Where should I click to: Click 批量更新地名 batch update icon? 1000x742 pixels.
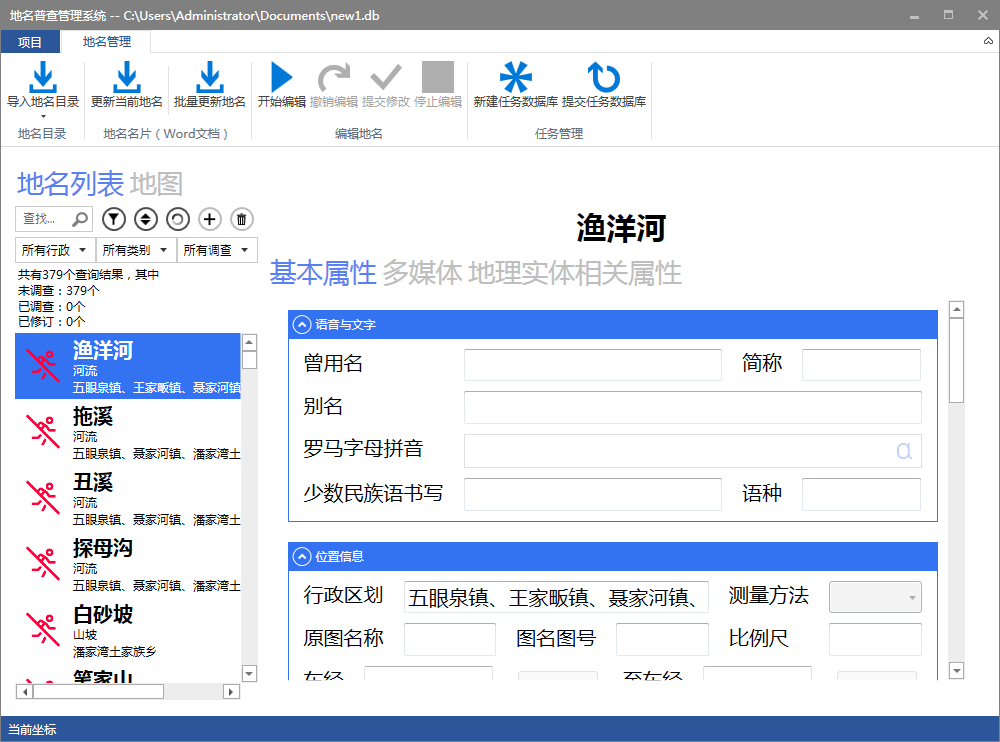(x=210, y=78)
